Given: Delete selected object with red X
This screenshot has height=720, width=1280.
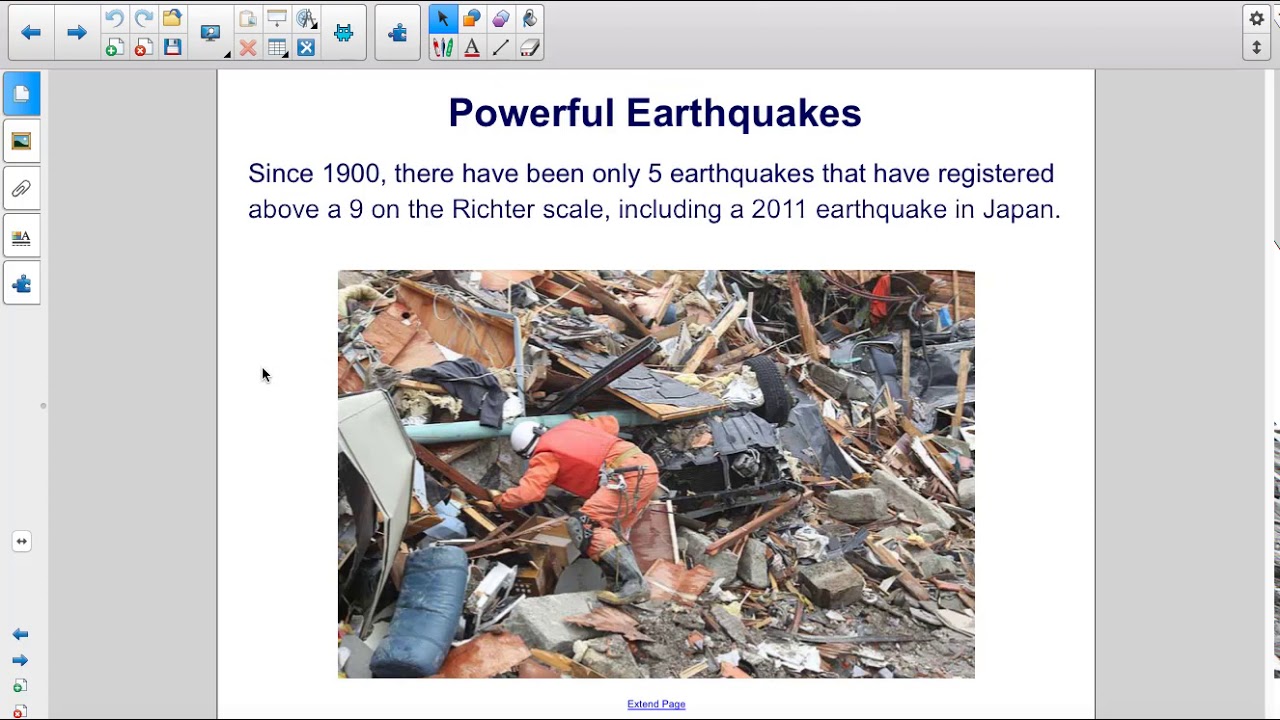Looking at the screenshot, I should point(248,47).
